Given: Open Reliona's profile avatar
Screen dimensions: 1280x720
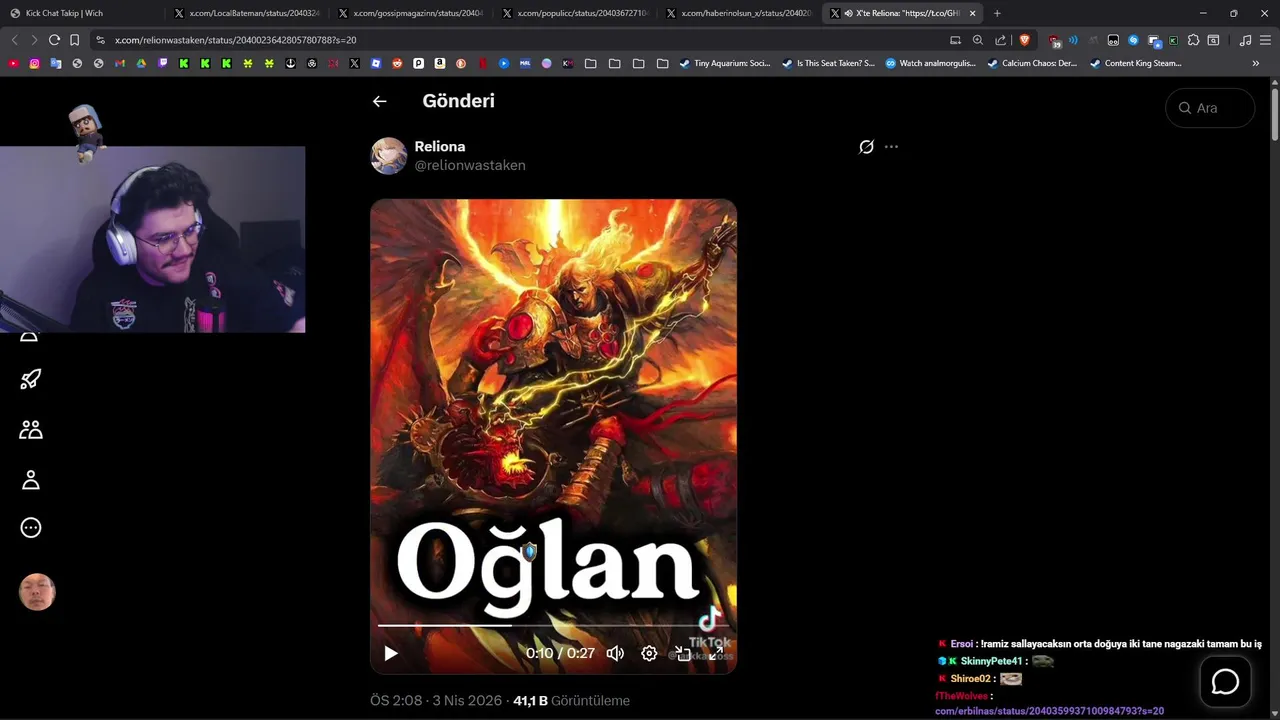Looking at the screenshot, I should pos(389,156).
